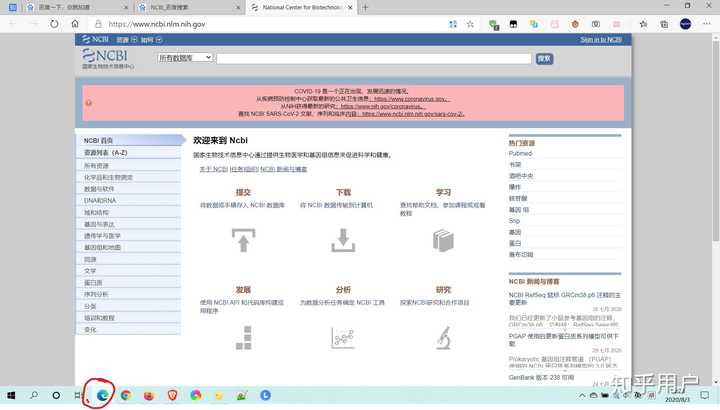Screen dimensions: 720x410
Task: Click the Research microscope icon
Action: coord(443,337)
